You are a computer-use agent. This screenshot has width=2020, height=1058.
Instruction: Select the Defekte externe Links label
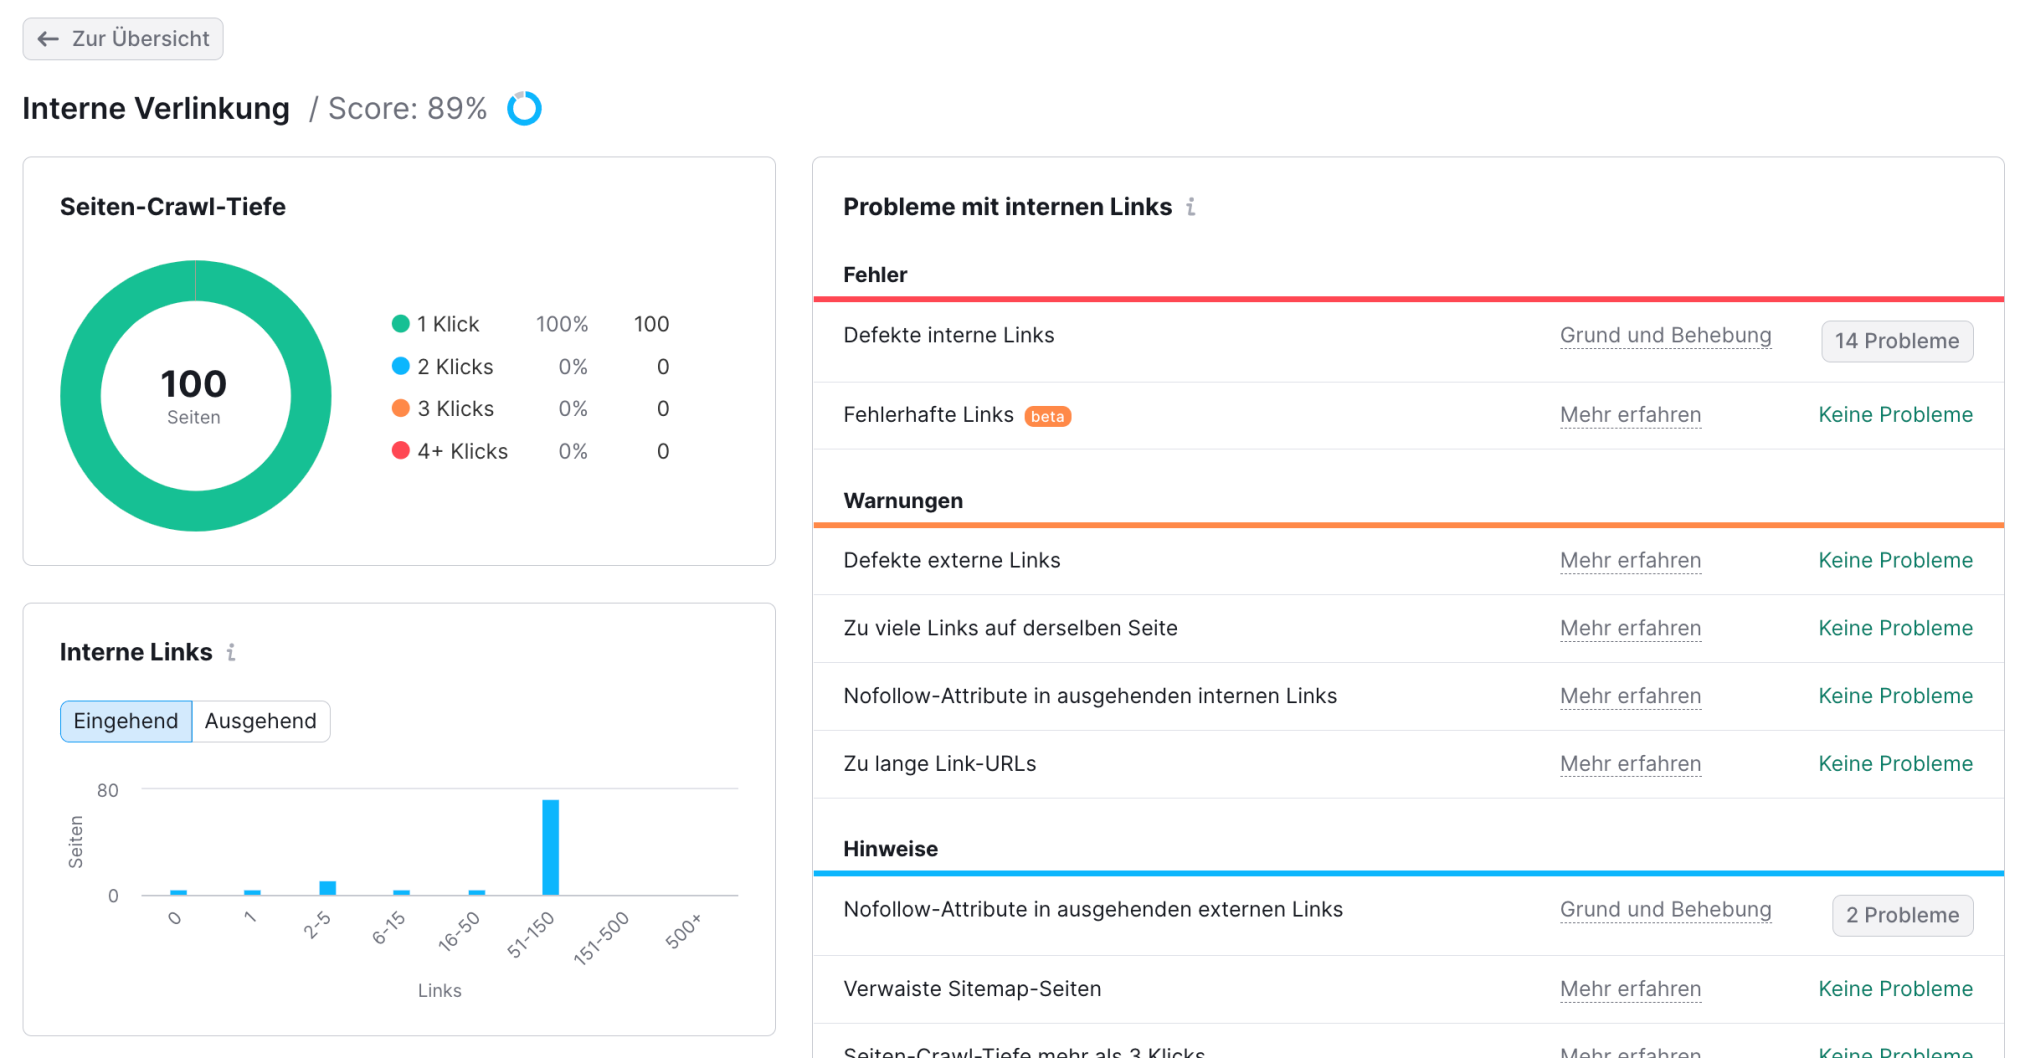(951, 560)
